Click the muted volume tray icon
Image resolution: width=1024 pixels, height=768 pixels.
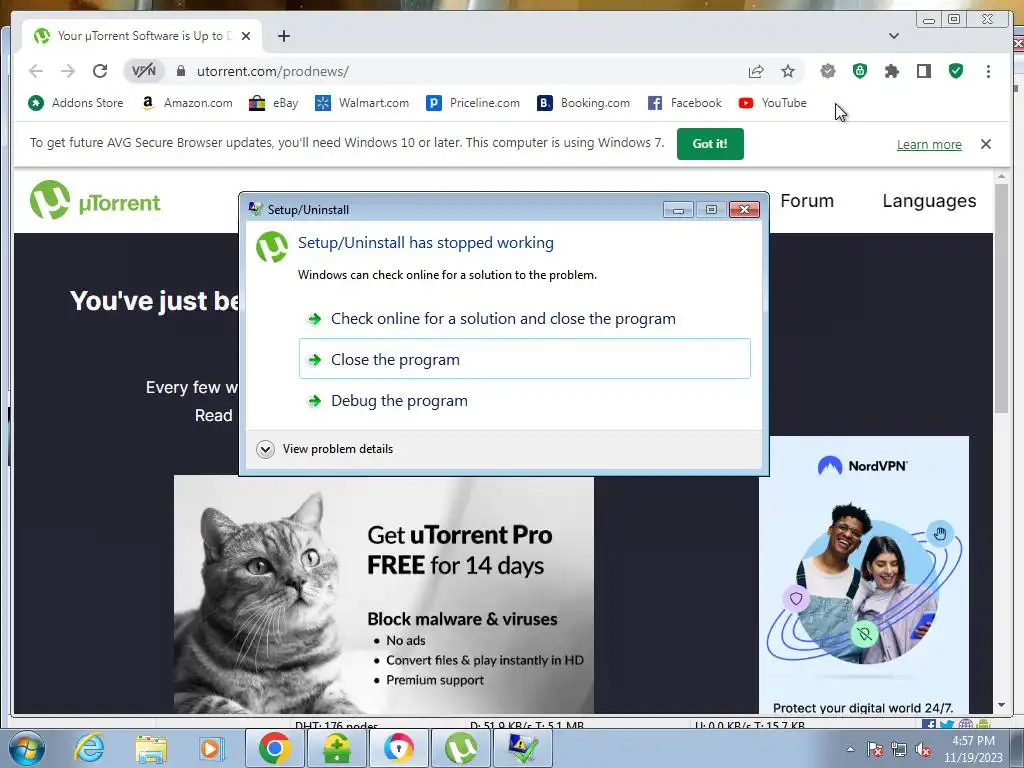pyautogui.click(x=923, y=749)
